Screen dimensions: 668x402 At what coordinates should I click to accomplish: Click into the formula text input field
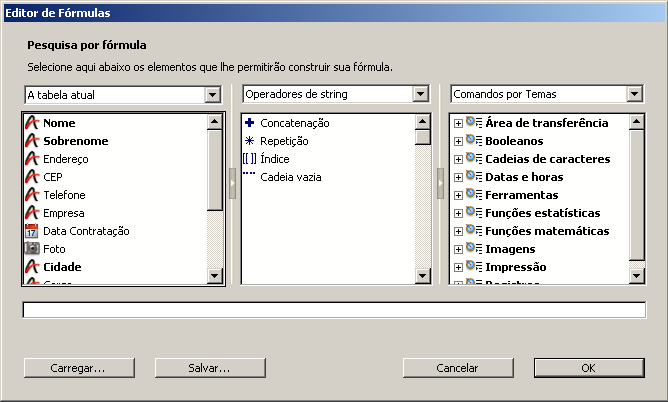tap(334, 310)
